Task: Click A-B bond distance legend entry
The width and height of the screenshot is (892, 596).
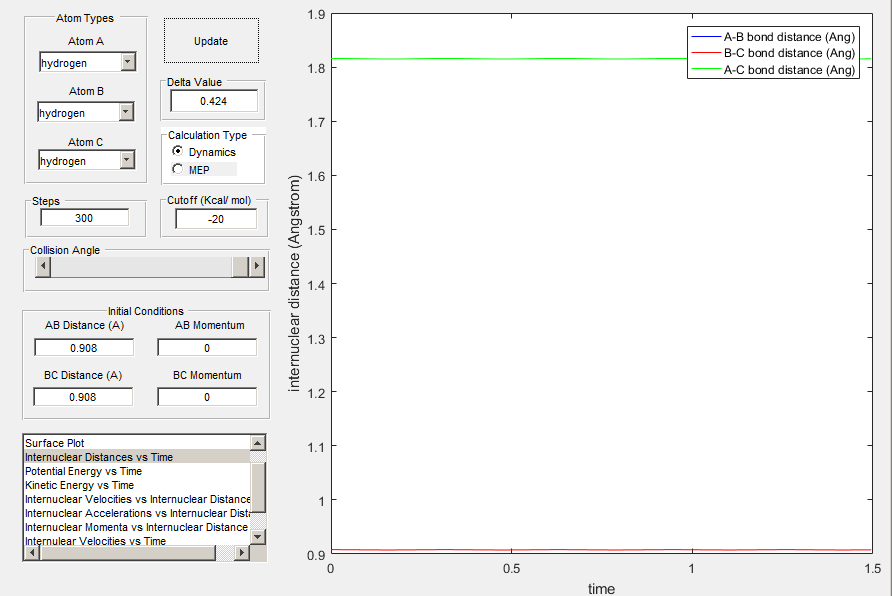Action: click(x=773, y=37)
